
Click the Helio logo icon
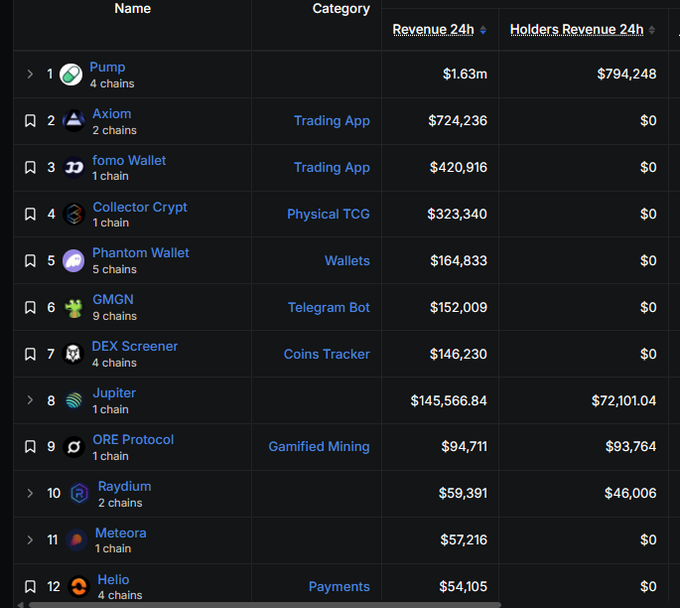point(79,587)
